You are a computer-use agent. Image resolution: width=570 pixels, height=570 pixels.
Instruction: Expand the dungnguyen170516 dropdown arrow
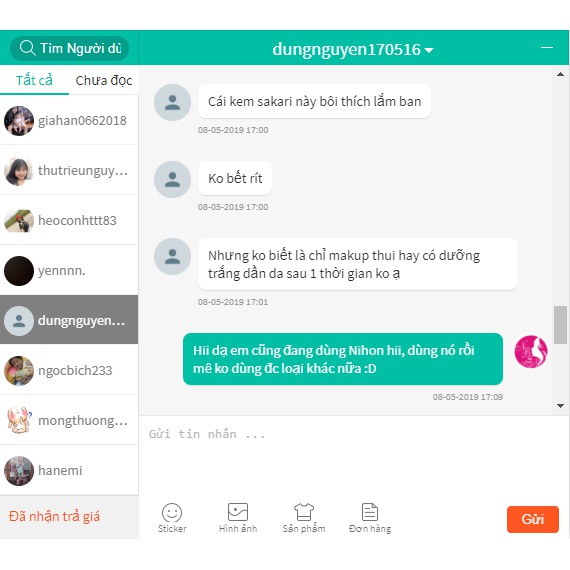pyautogui.click(x=429, y=50)
